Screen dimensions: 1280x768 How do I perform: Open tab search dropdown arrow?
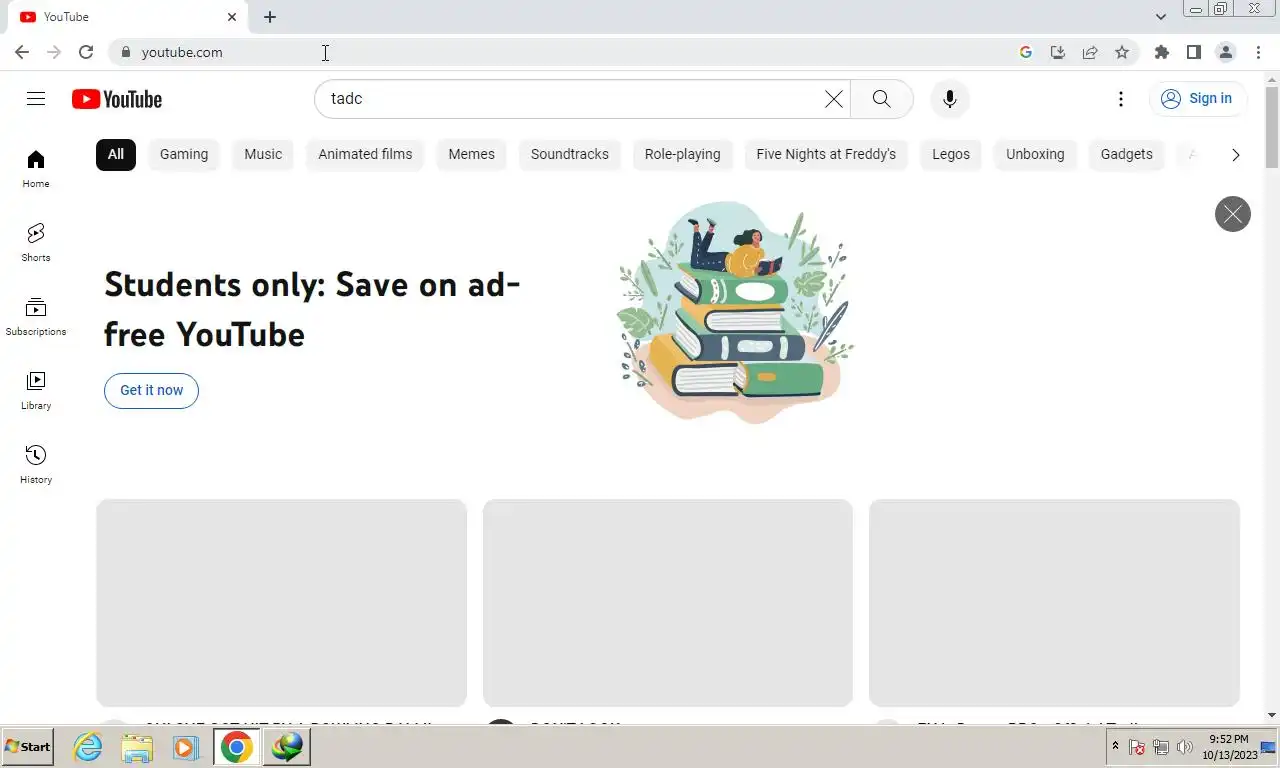point(1160,17)
